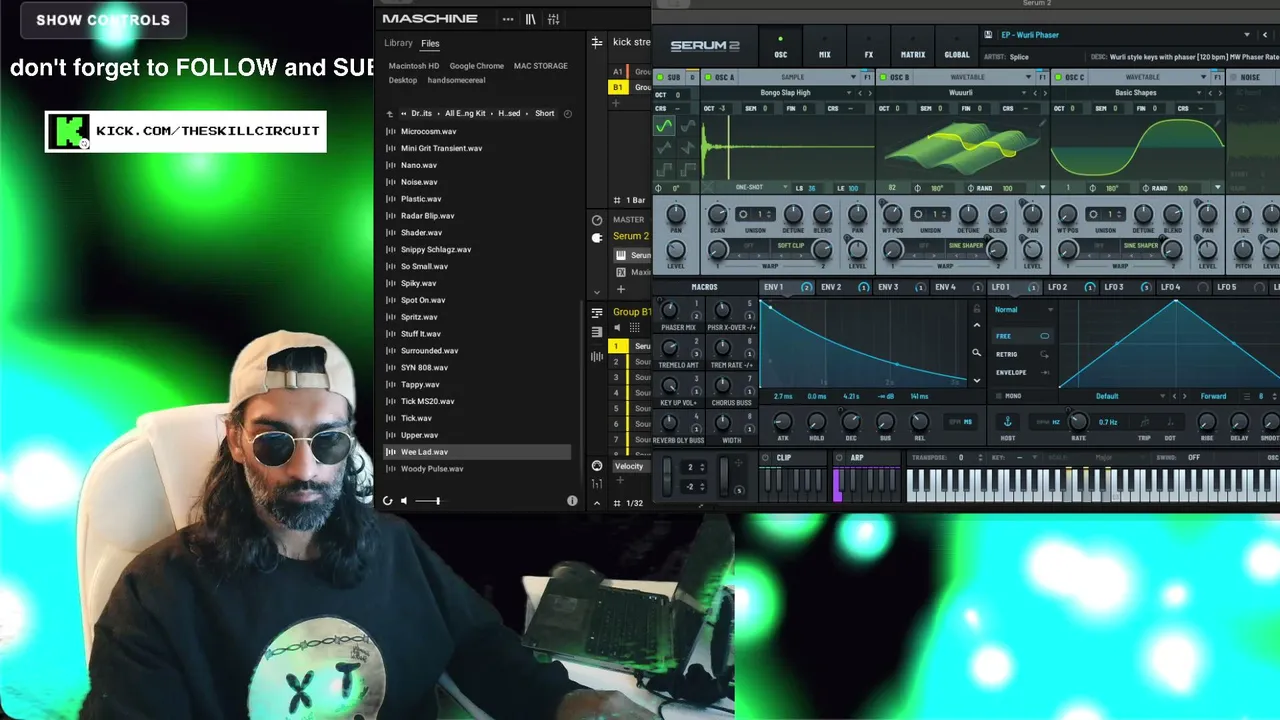The height and width of the screenshot is (720, 1280).
Task: Toggle the ARP power button
Action: [x=840, y=458]
